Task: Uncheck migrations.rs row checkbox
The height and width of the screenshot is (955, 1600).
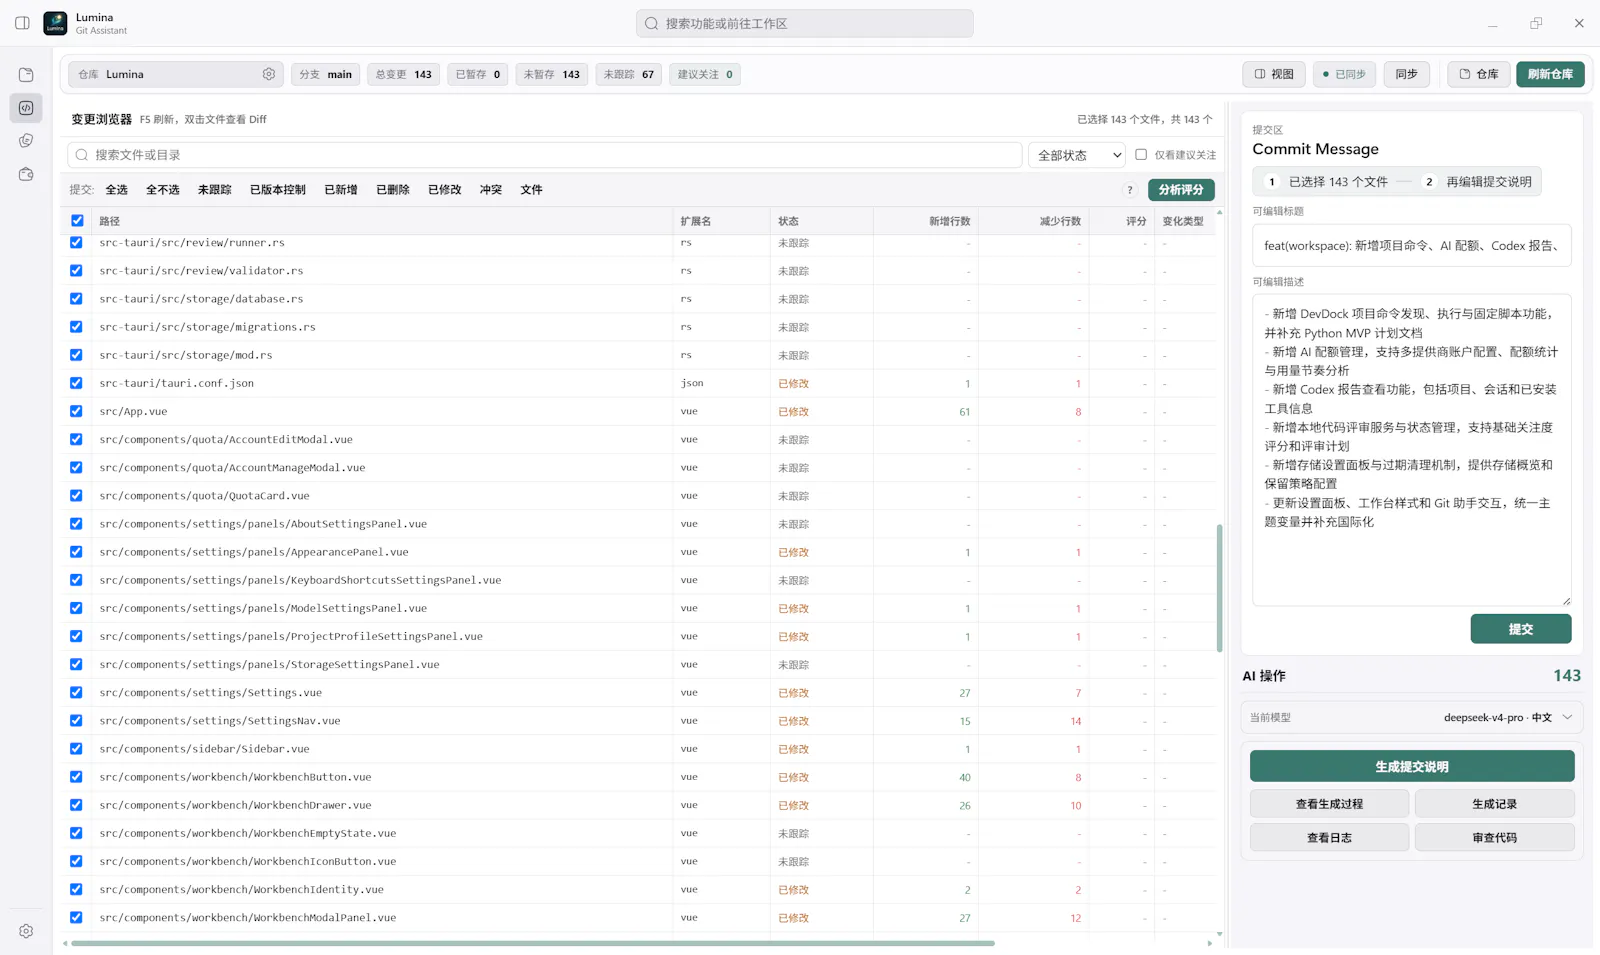Action: point(76,327)
